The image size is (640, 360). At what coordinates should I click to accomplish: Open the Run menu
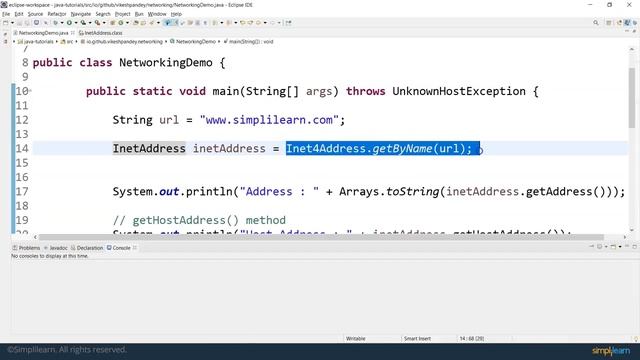click(139, 14)
